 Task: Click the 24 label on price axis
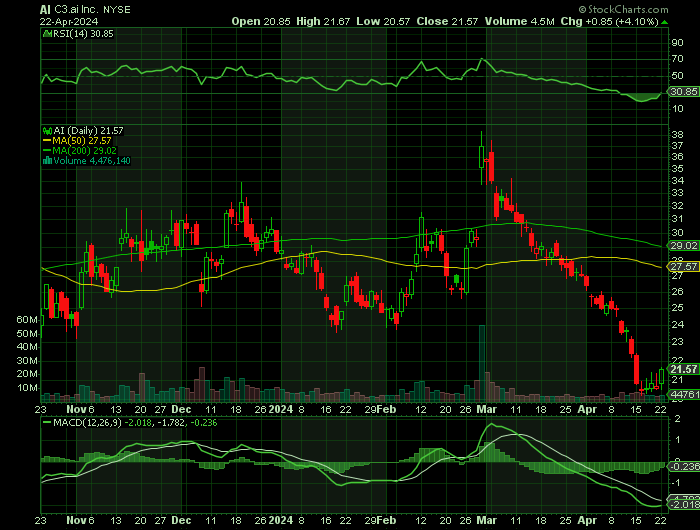[677, 325]
